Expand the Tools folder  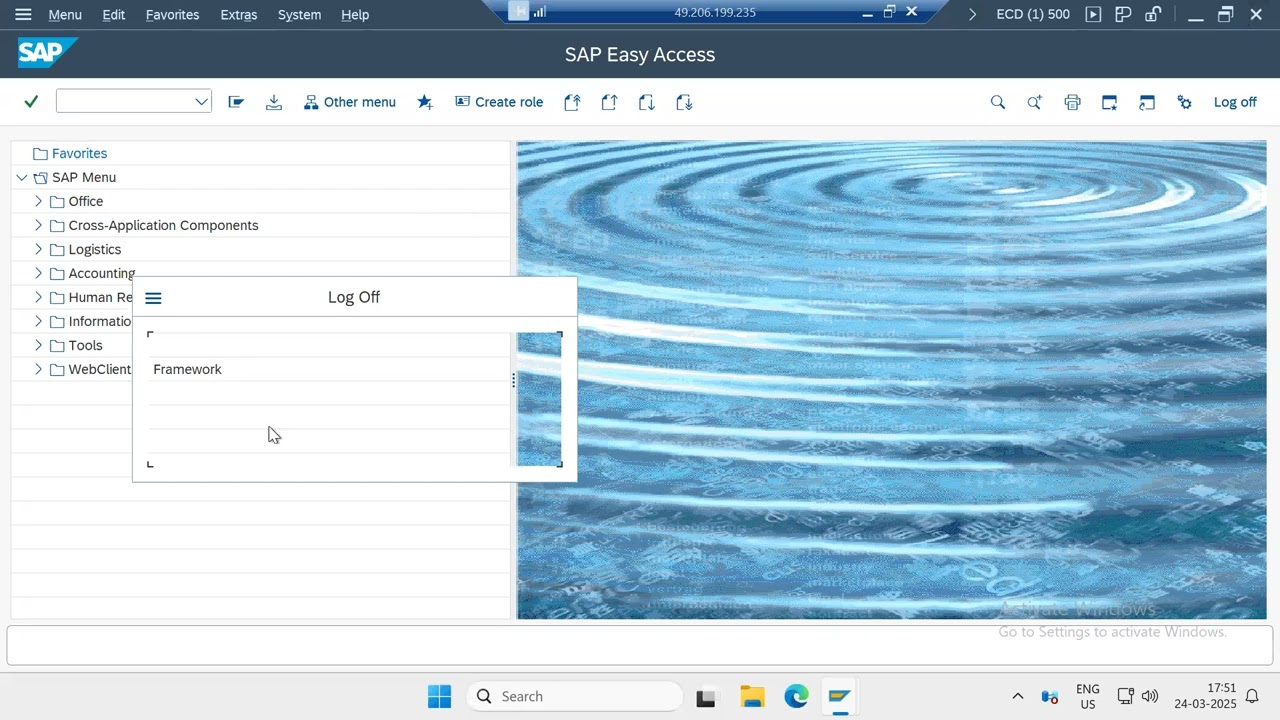(38, 345)
